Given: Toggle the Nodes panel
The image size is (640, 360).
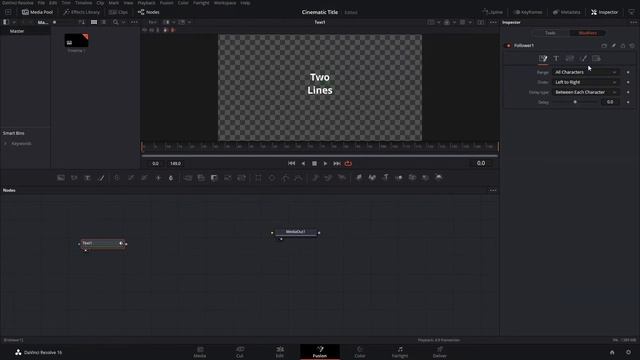Looking at the screenshot, I should [x=149, y=12].
